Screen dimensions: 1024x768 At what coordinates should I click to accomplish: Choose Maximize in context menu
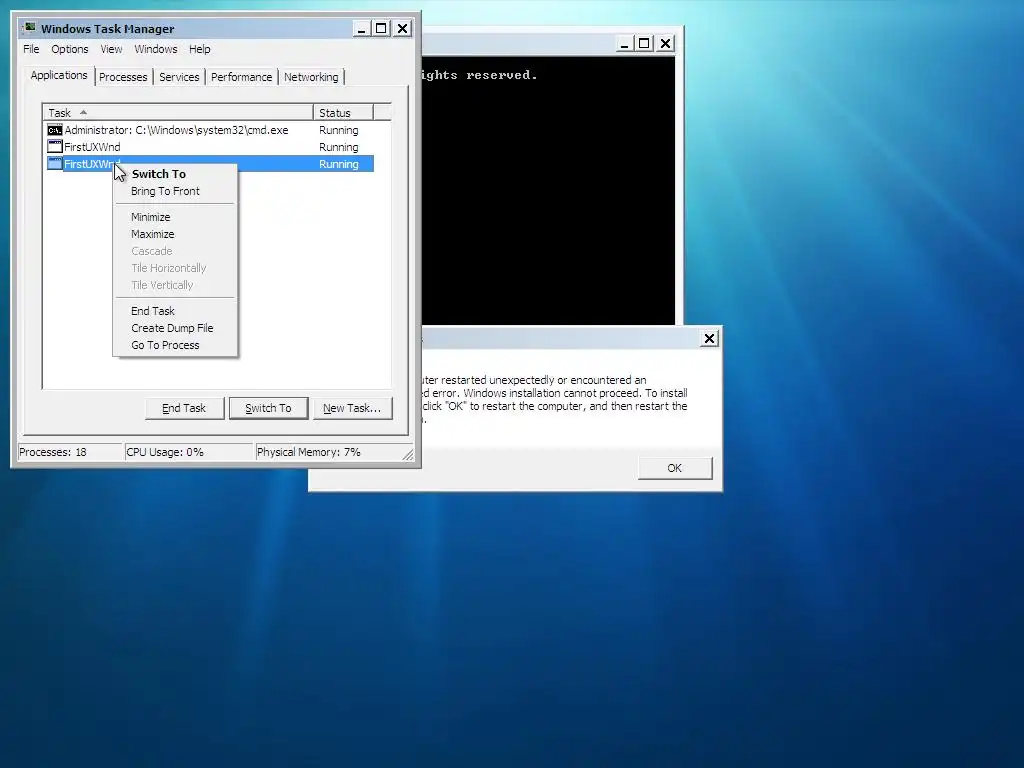175,234
